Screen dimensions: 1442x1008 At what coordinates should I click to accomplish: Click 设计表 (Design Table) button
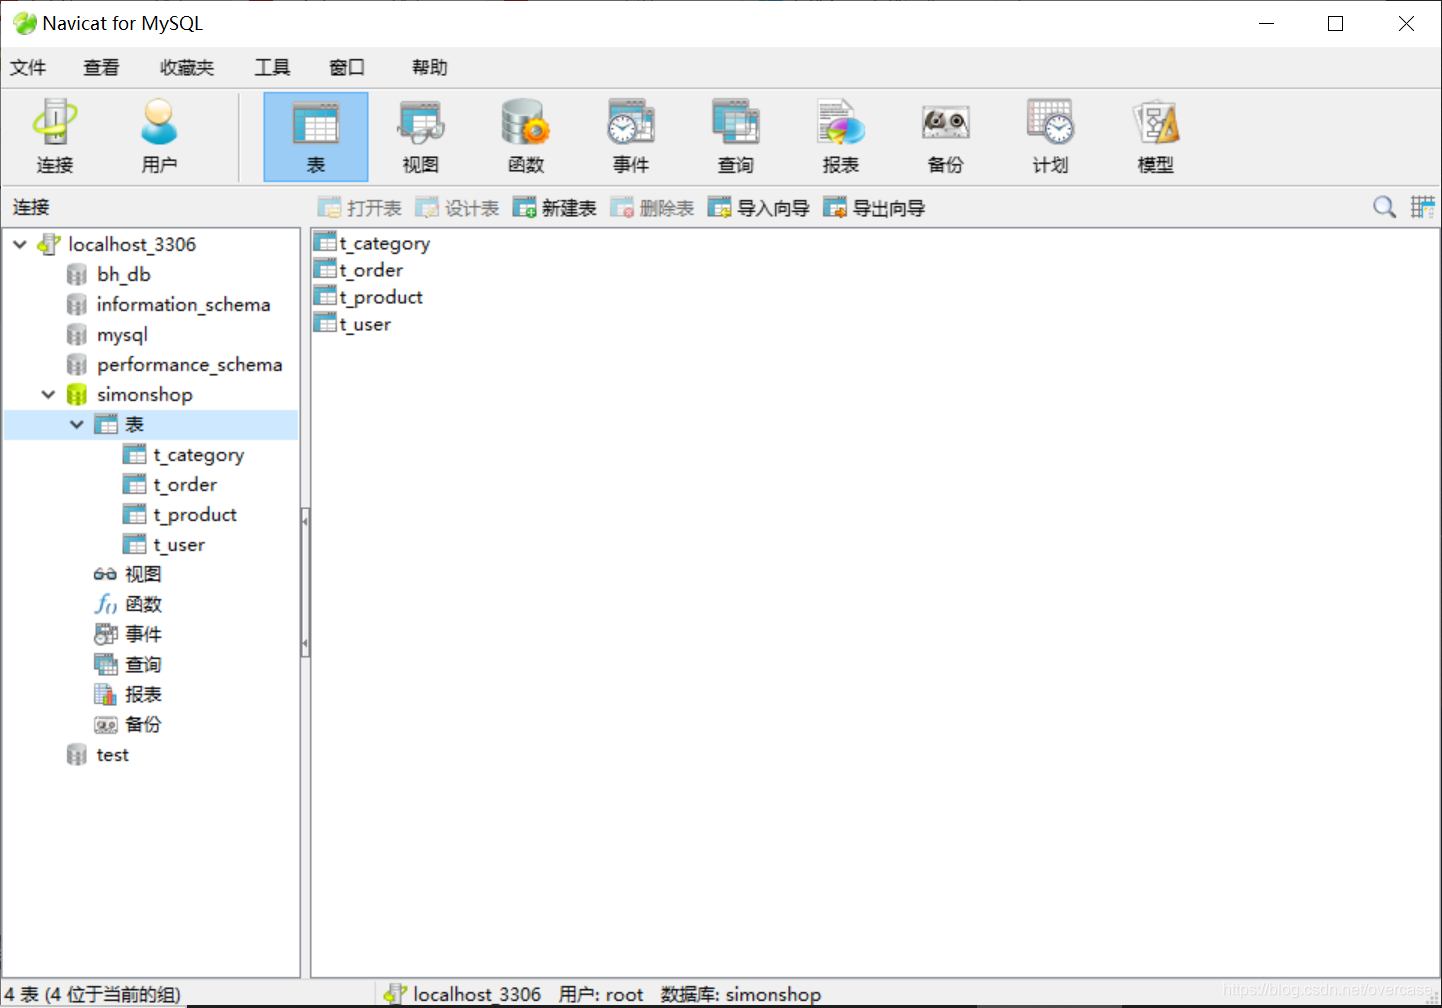(457, 208)
